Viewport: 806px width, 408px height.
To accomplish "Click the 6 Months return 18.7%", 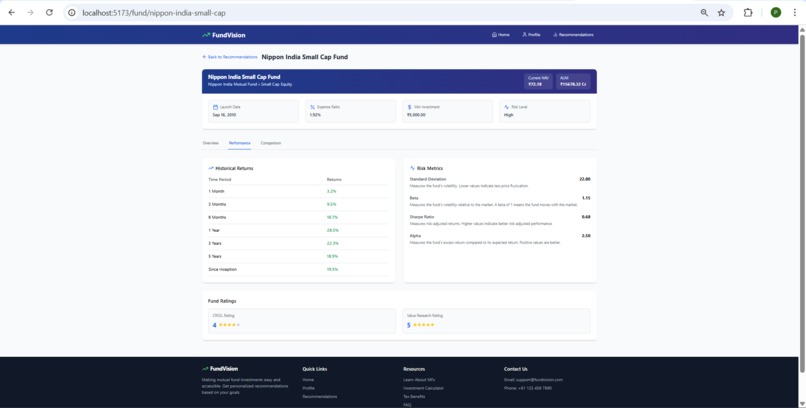I will [333, 217].
